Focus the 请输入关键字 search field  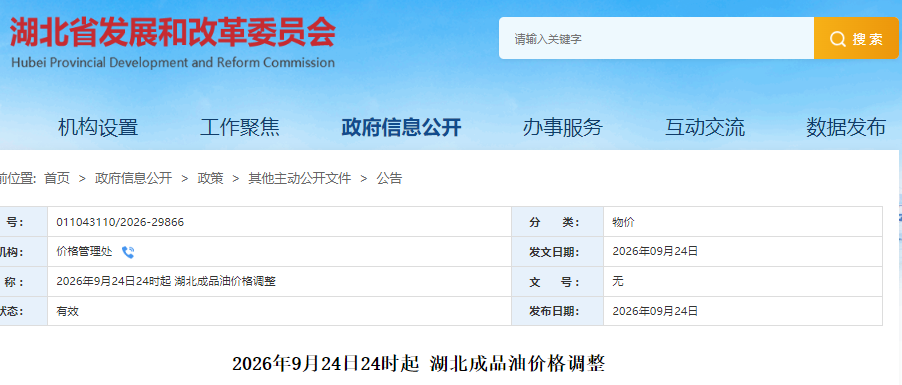click(656, 38)
